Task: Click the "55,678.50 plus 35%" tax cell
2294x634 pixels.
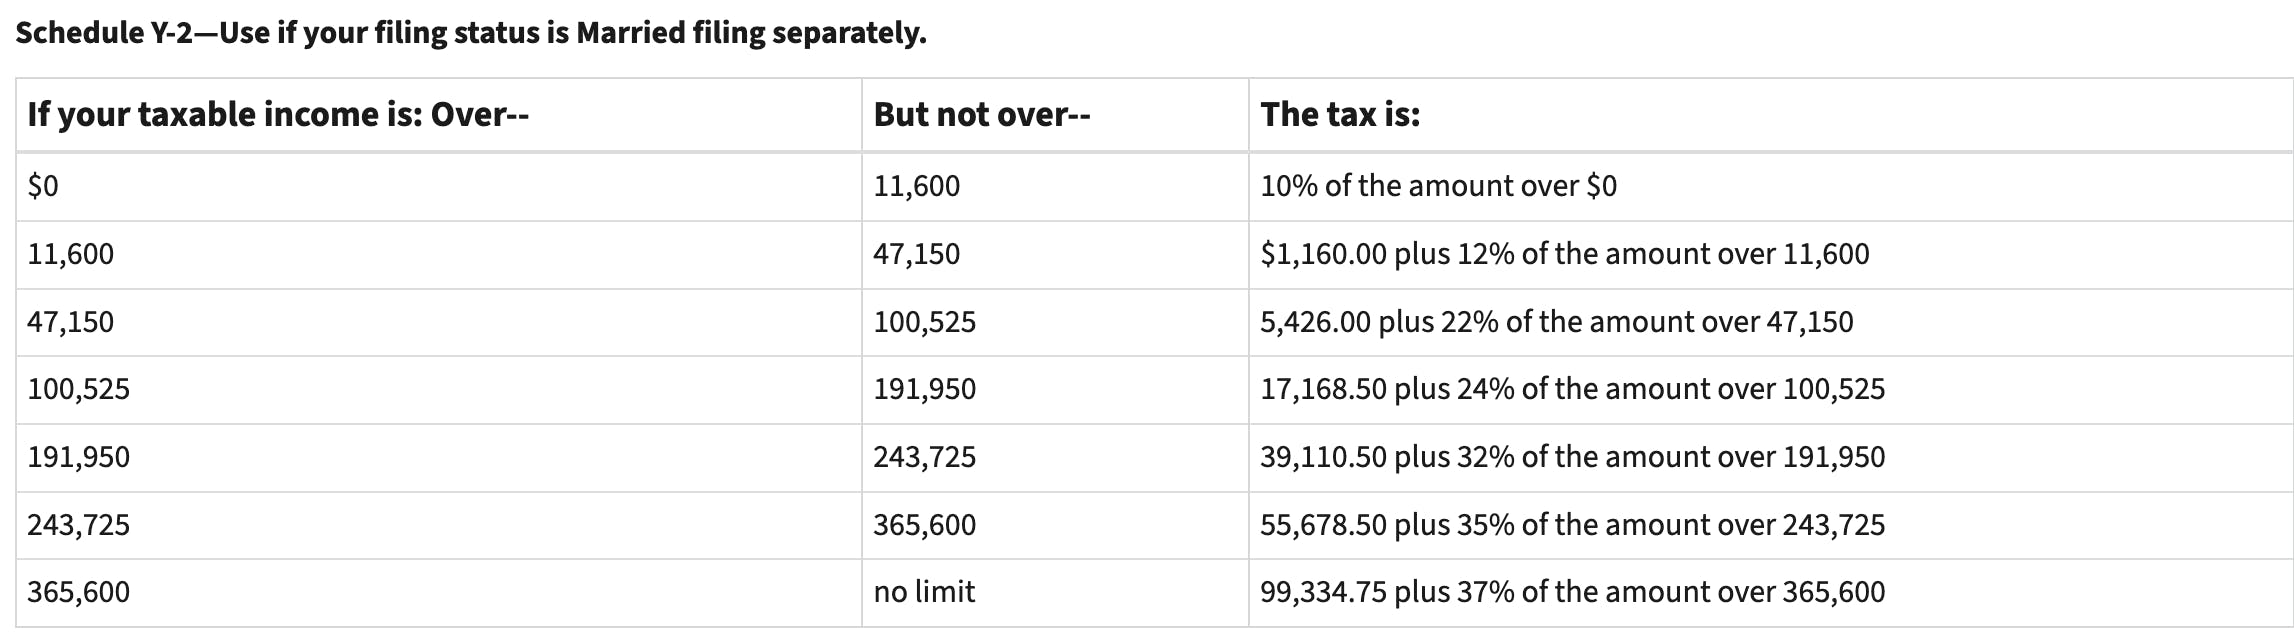Action: pyautogui.click(x=1572, y=525)
